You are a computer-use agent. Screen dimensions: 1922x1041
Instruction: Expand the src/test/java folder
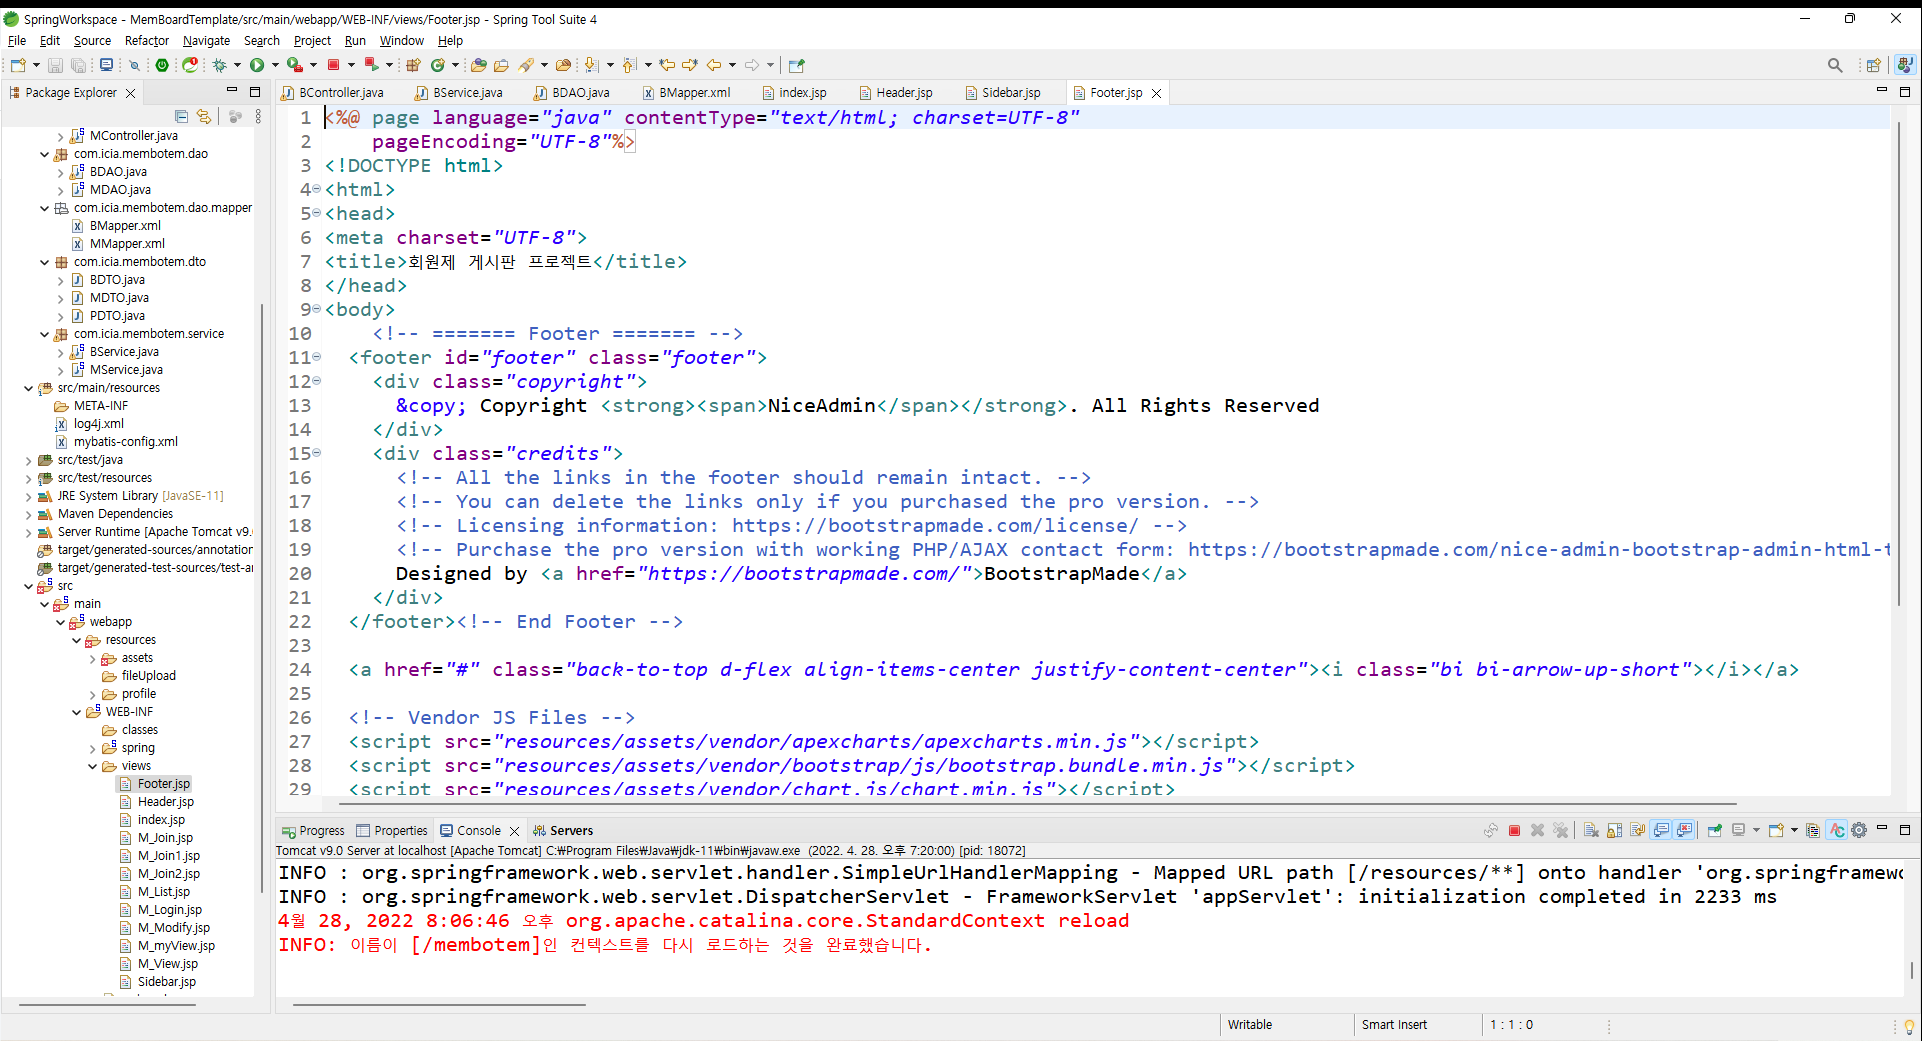(28, 460)
